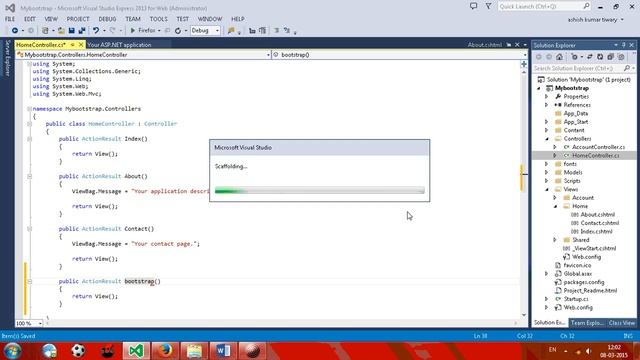640x360 pixels.
Task: Collapse the About() method outline
Action: 29,176
